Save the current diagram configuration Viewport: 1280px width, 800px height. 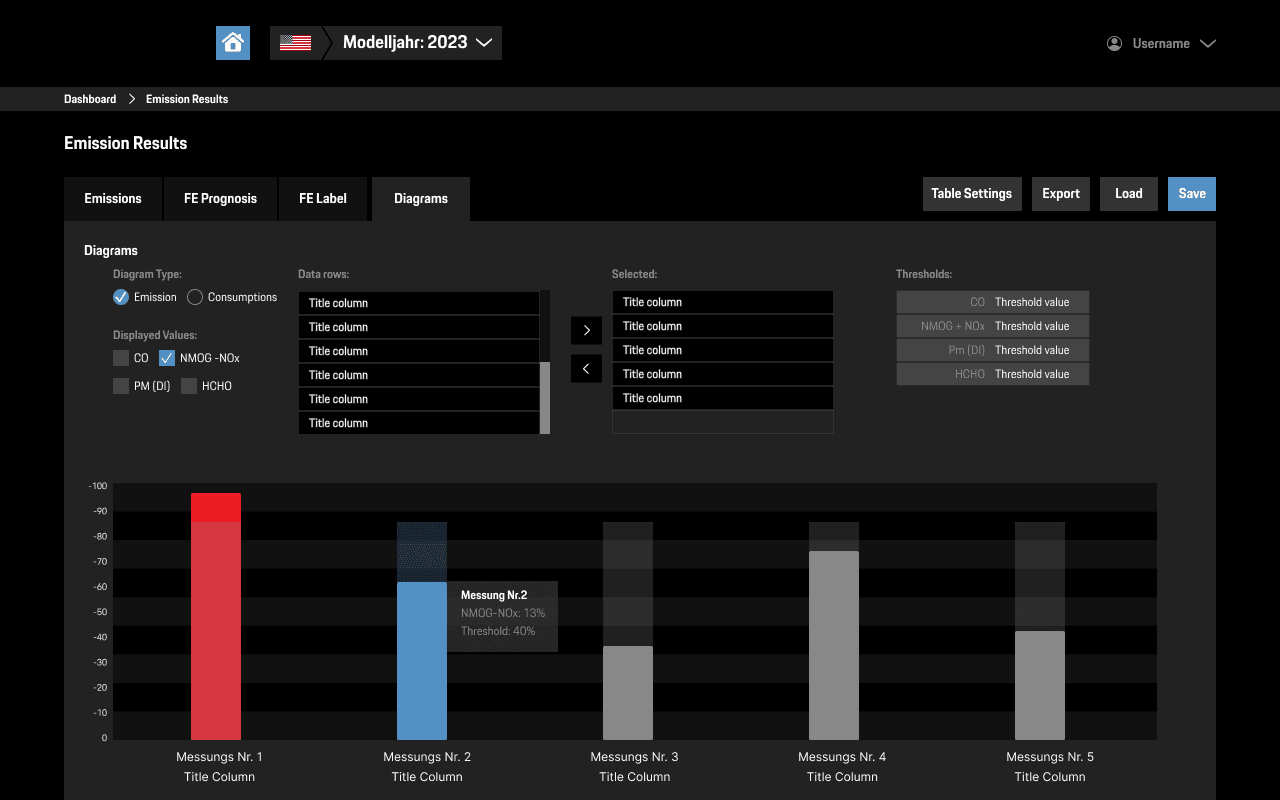click(1191, 193)
